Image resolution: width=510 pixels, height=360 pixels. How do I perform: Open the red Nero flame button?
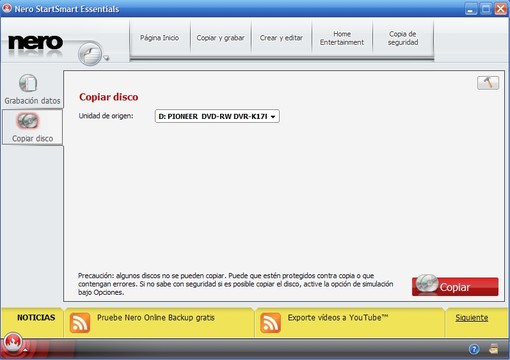(13, 342)
